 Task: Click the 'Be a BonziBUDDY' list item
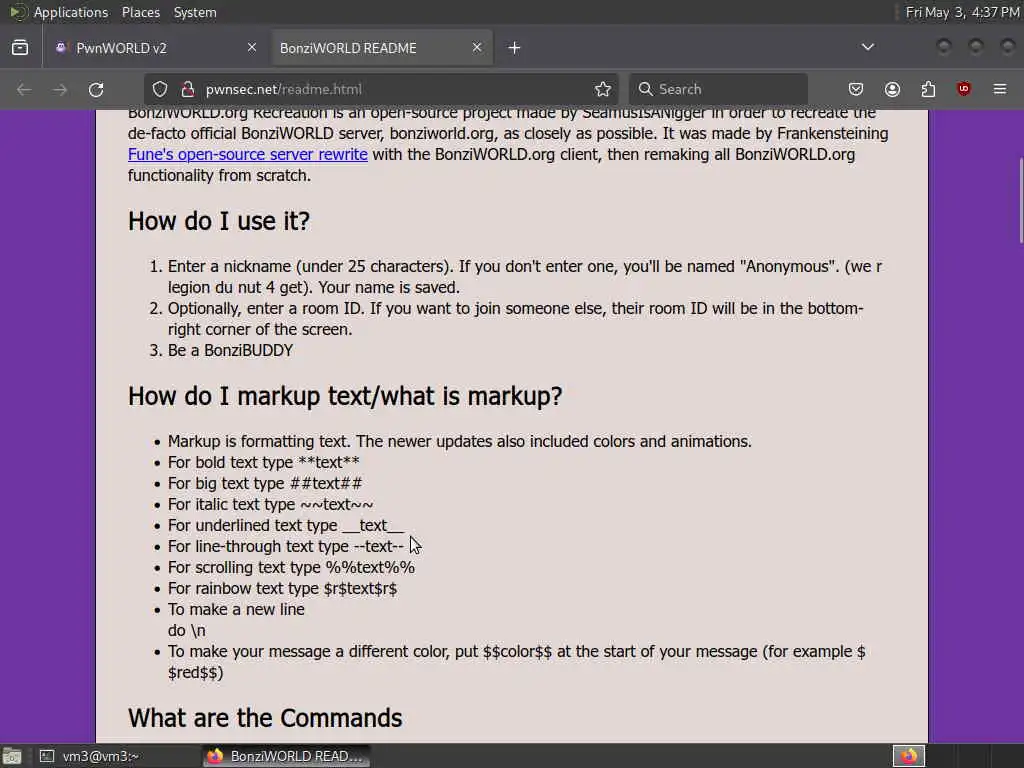point(231,351)
